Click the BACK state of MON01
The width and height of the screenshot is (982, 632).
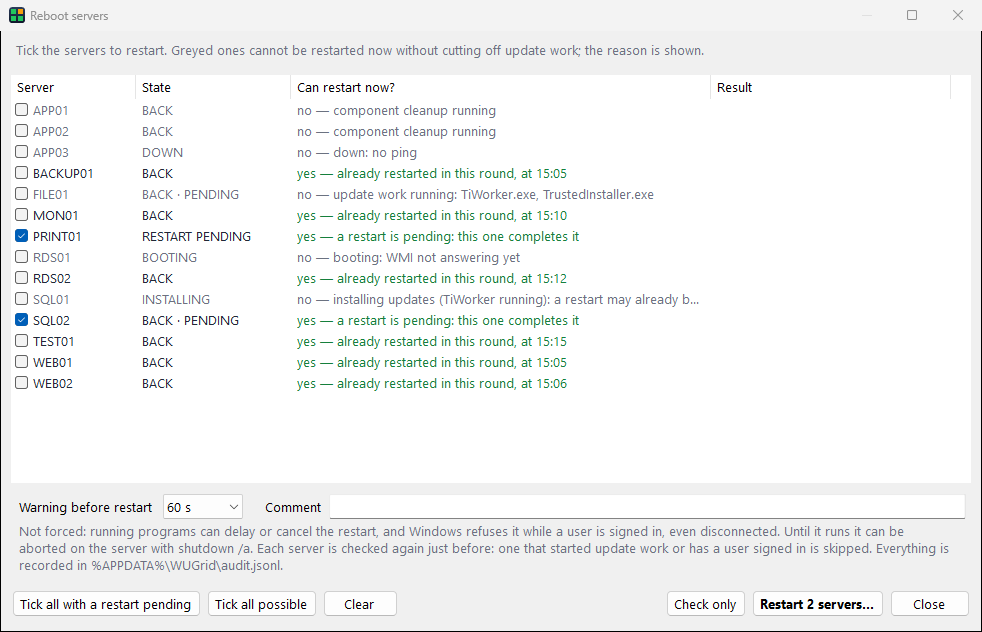pyautogui.click(x=157, y=215)
